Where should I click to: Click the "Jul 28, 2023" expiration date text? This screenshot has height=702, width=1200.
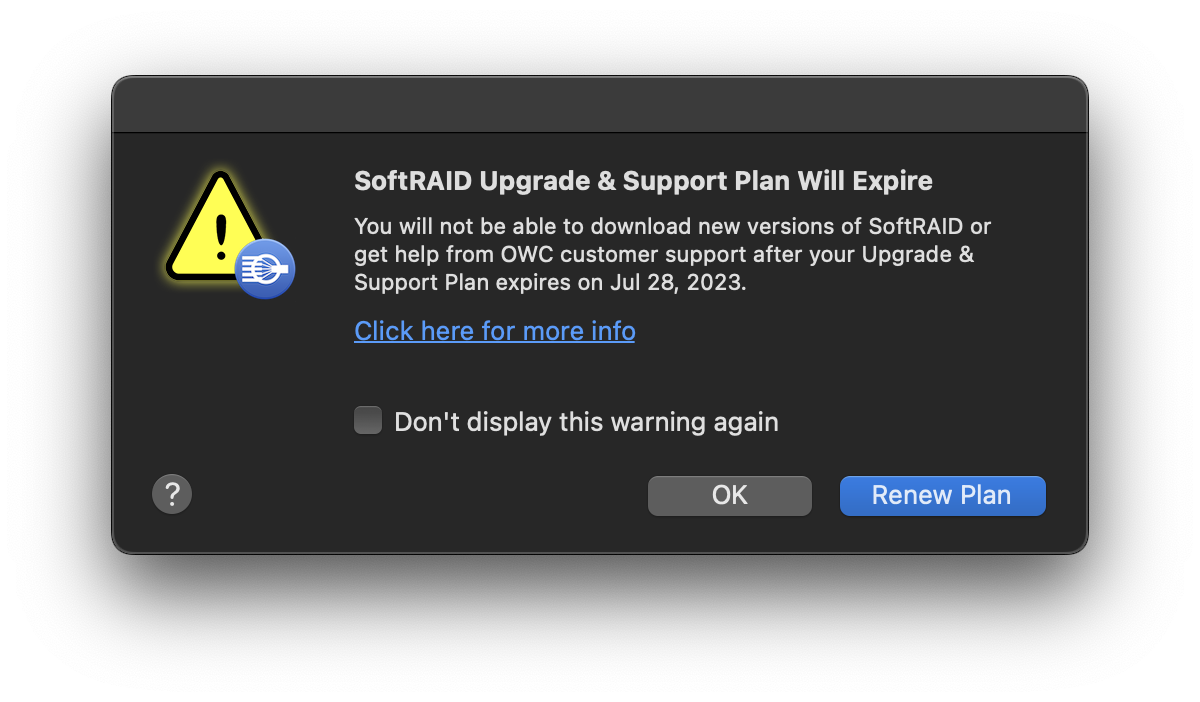point(676,282)
